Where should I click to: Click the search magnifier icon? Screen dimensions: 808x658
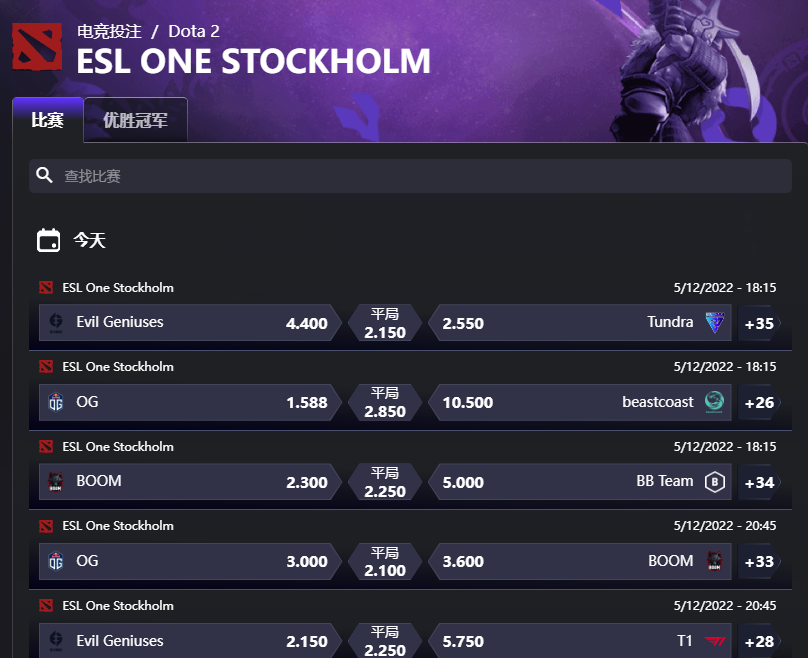pyautogui.click(x=44, y=175)
